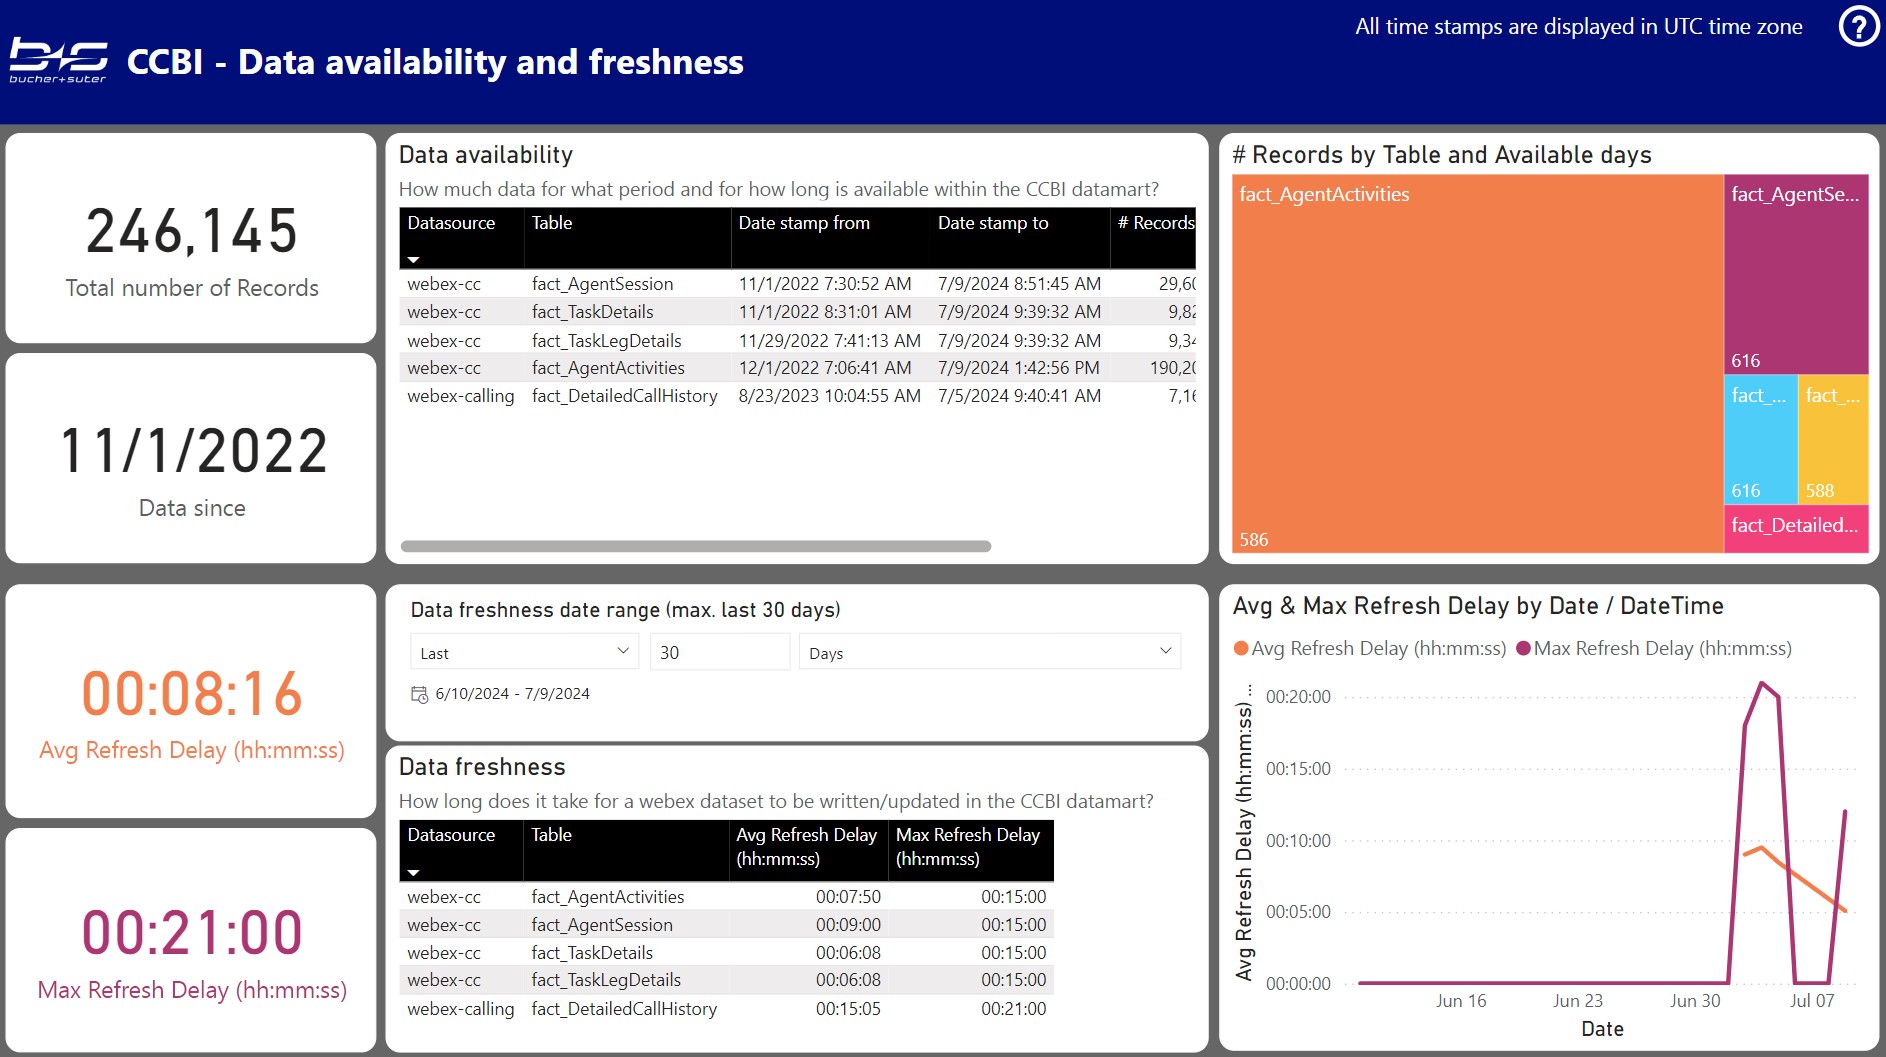This screenshot has height=1057, width=1886.
Task: Select fact_DetailedCallHistory row in Data availability
Action: pyautogui.click(x=798, y=396)
